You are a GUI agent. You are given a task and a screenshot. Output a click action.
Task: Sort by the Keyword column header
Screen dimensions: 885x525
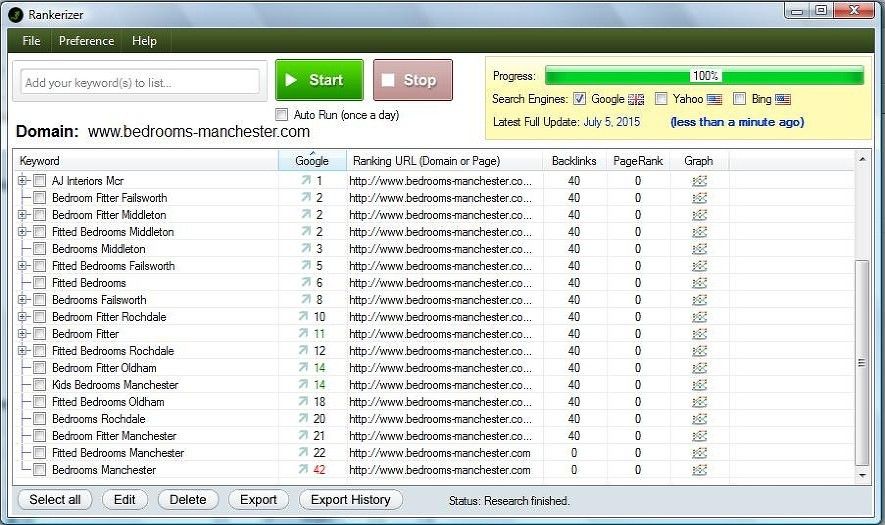146,160
